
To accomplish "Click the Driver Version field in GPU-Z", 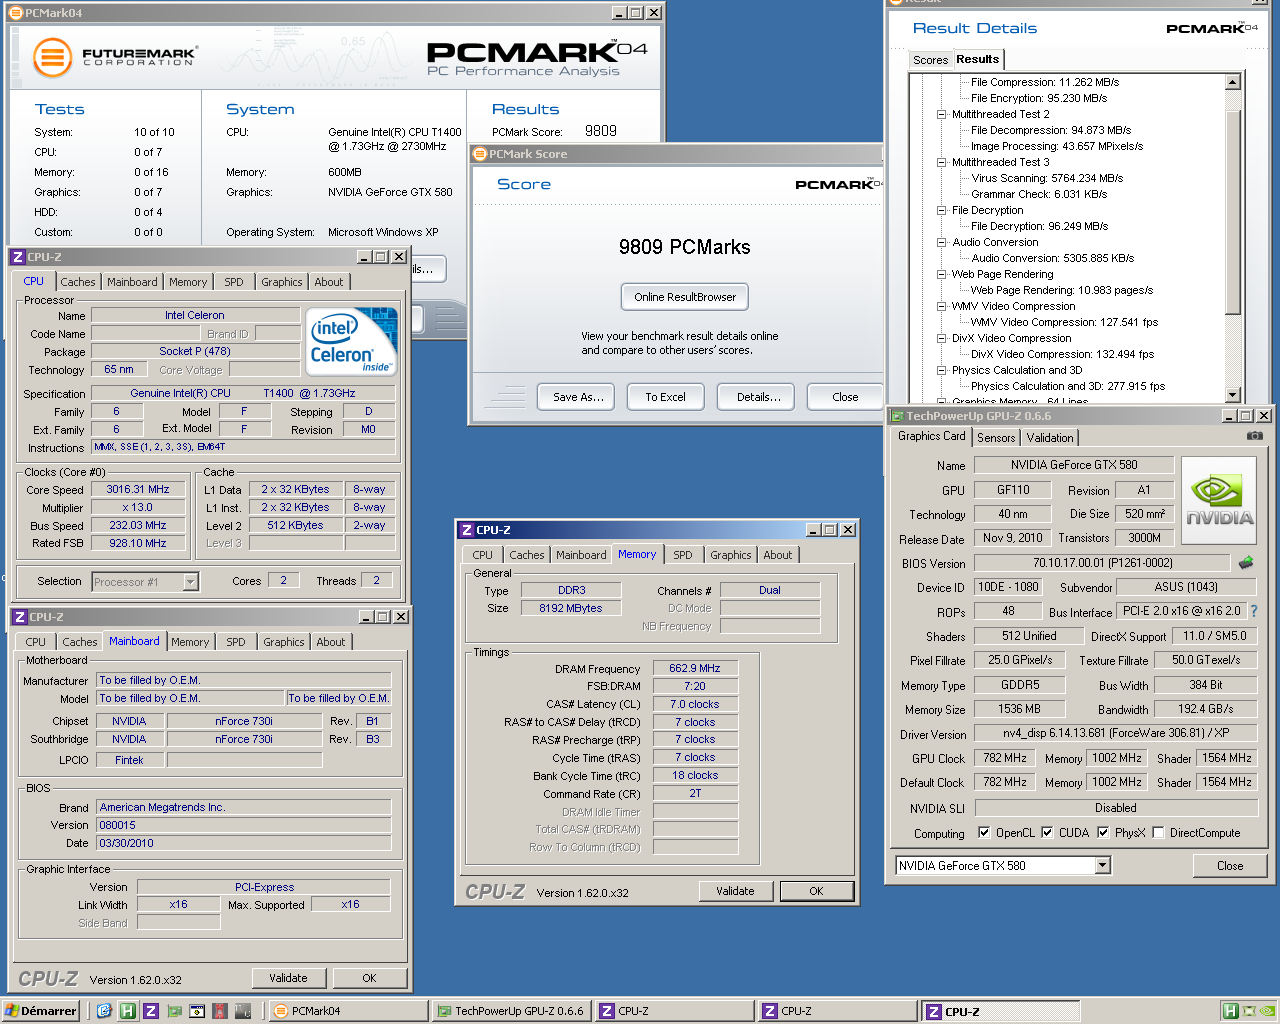I will (1116, 733).
